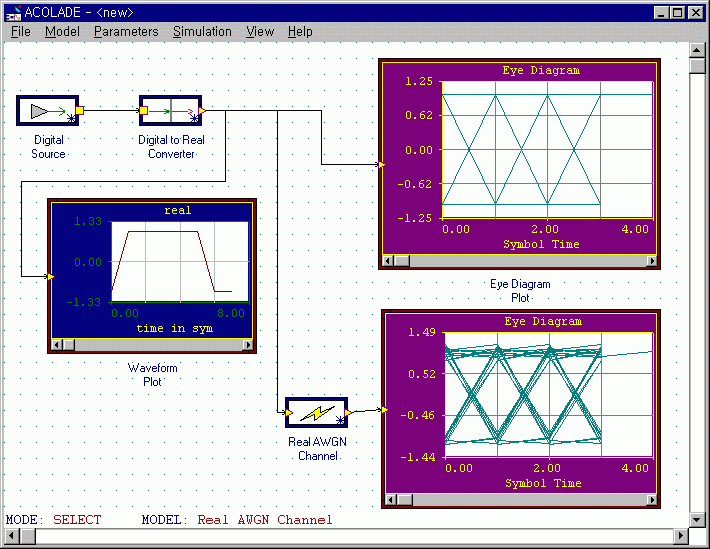Image resolution: width=710 pixels, height=549 pixels.
Task: Click the Eye Diagram Plot label text
Action: pos(520,290)
